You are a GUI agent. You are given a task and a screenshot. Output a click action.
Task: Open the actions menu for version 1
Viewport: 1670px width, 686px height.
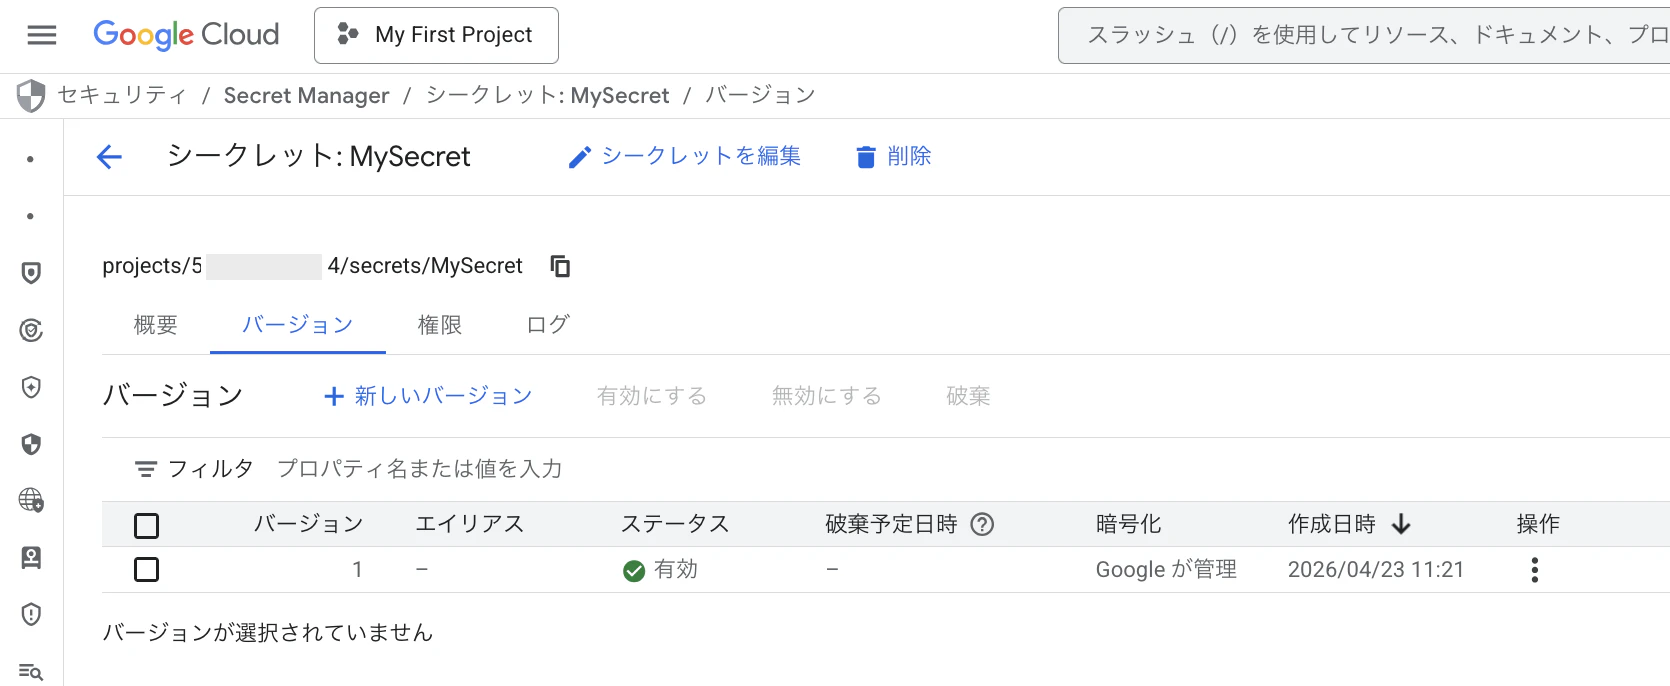(1535, 569)
